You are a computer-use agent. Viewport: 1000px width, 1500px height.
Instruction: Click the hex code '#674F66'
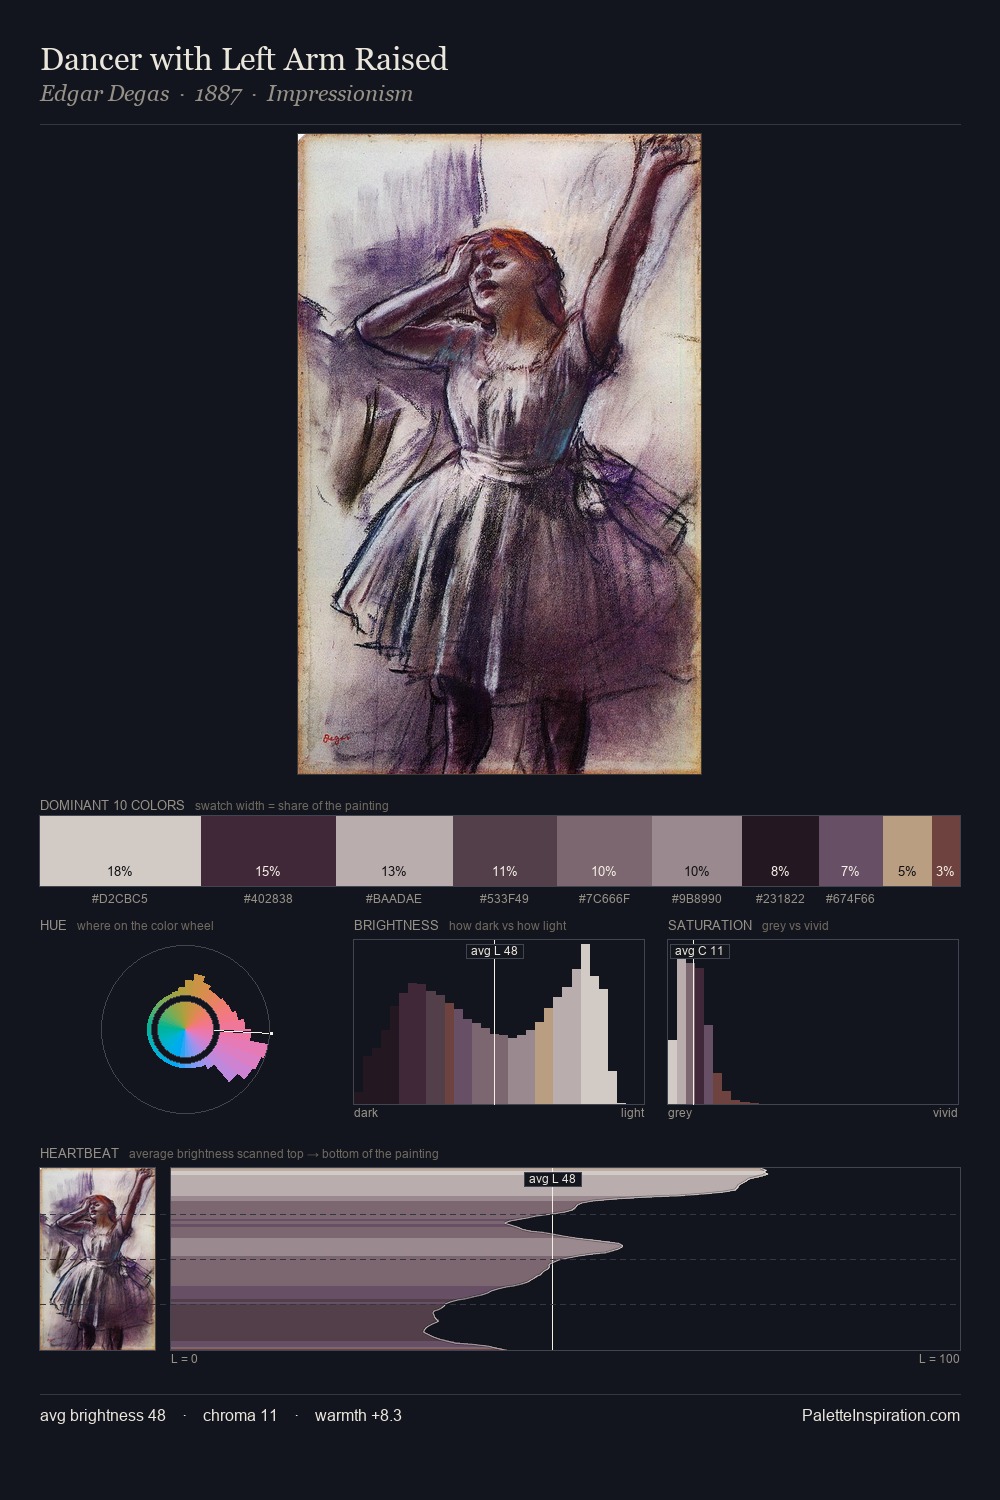[850, 898]
